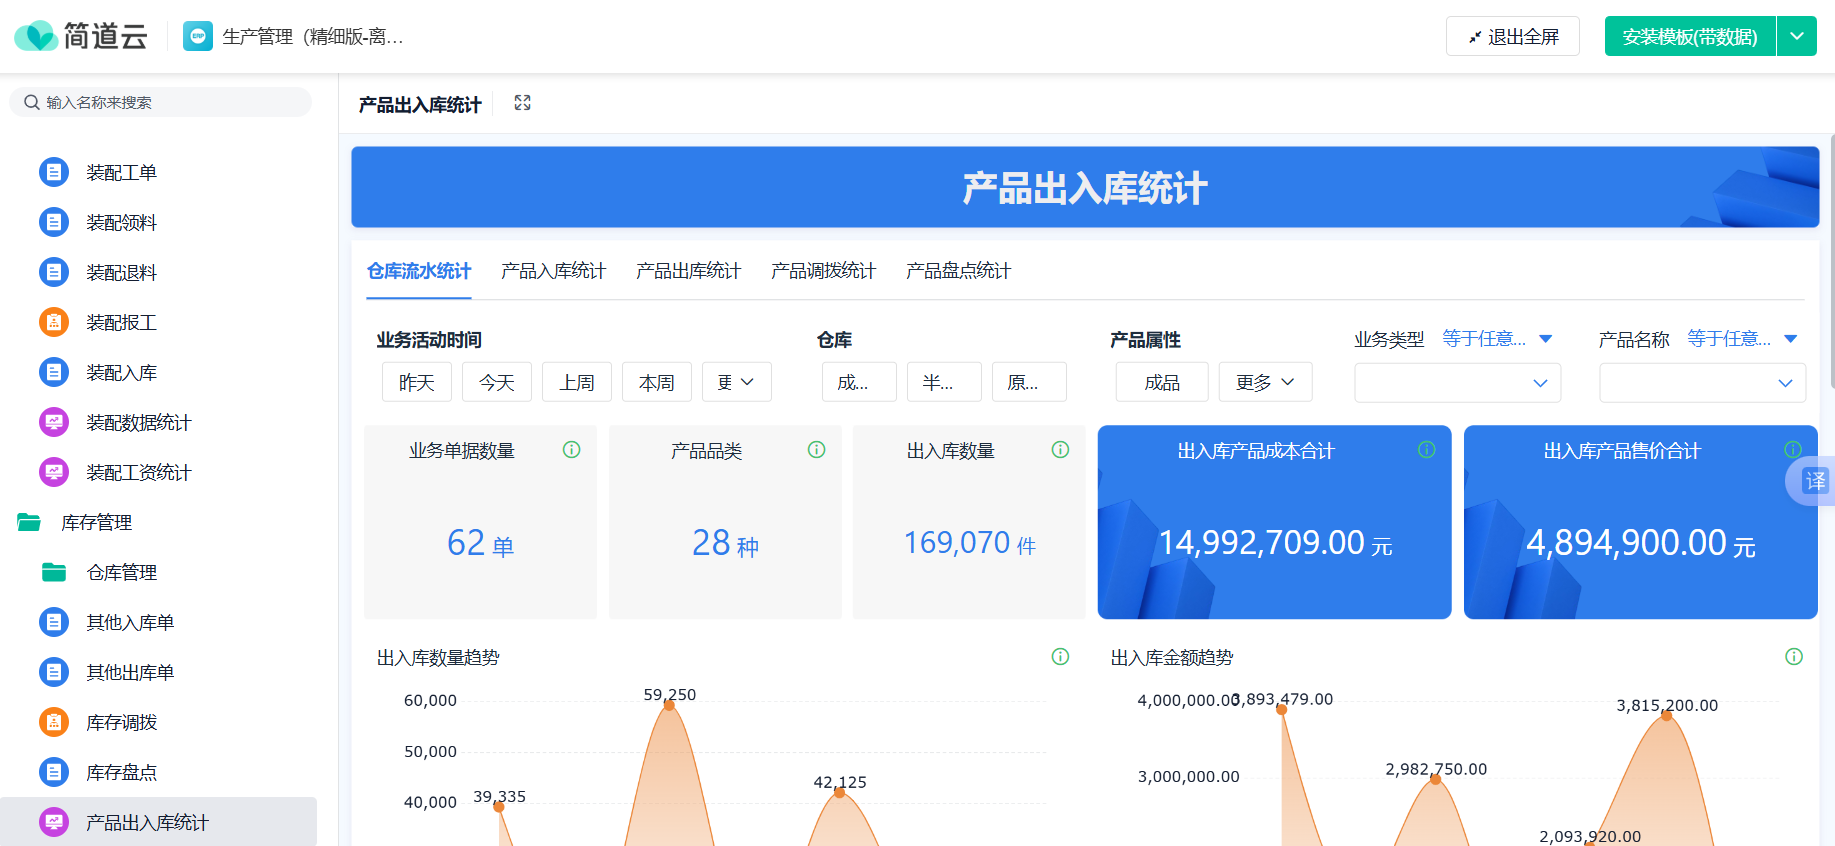Open the 业务类型 value select box
This screenshot has height=846, width=1835.
(1458, 383)
